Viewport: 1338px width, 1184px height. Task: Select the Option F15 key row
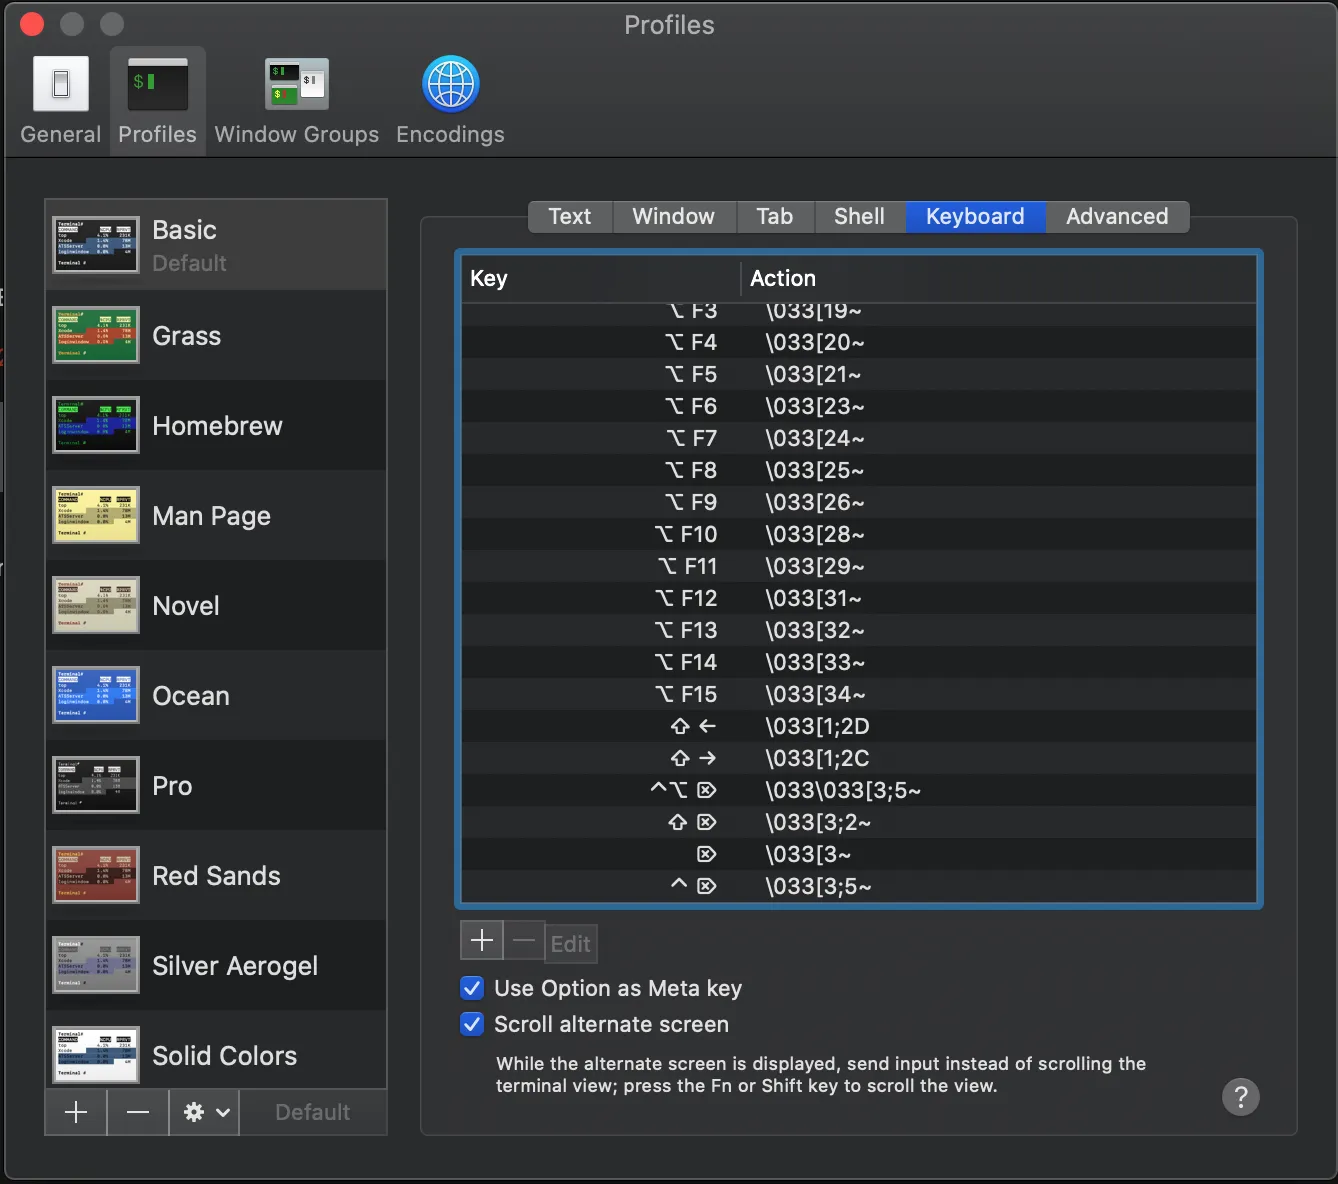coord(859,694)
